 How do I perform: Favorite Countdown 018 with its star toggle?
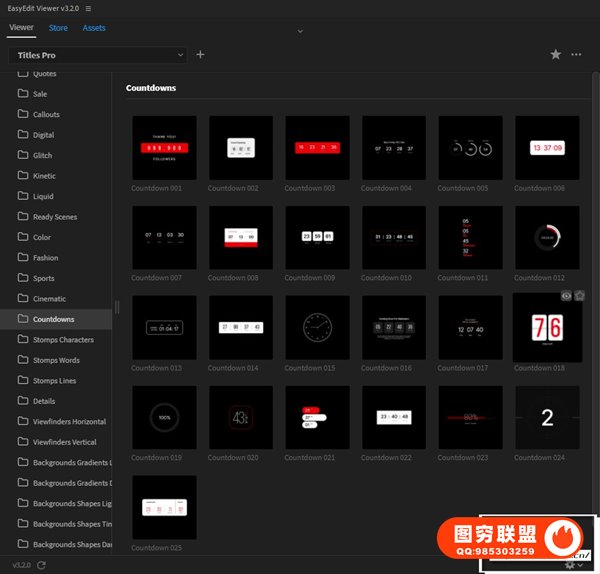(580, 296)
